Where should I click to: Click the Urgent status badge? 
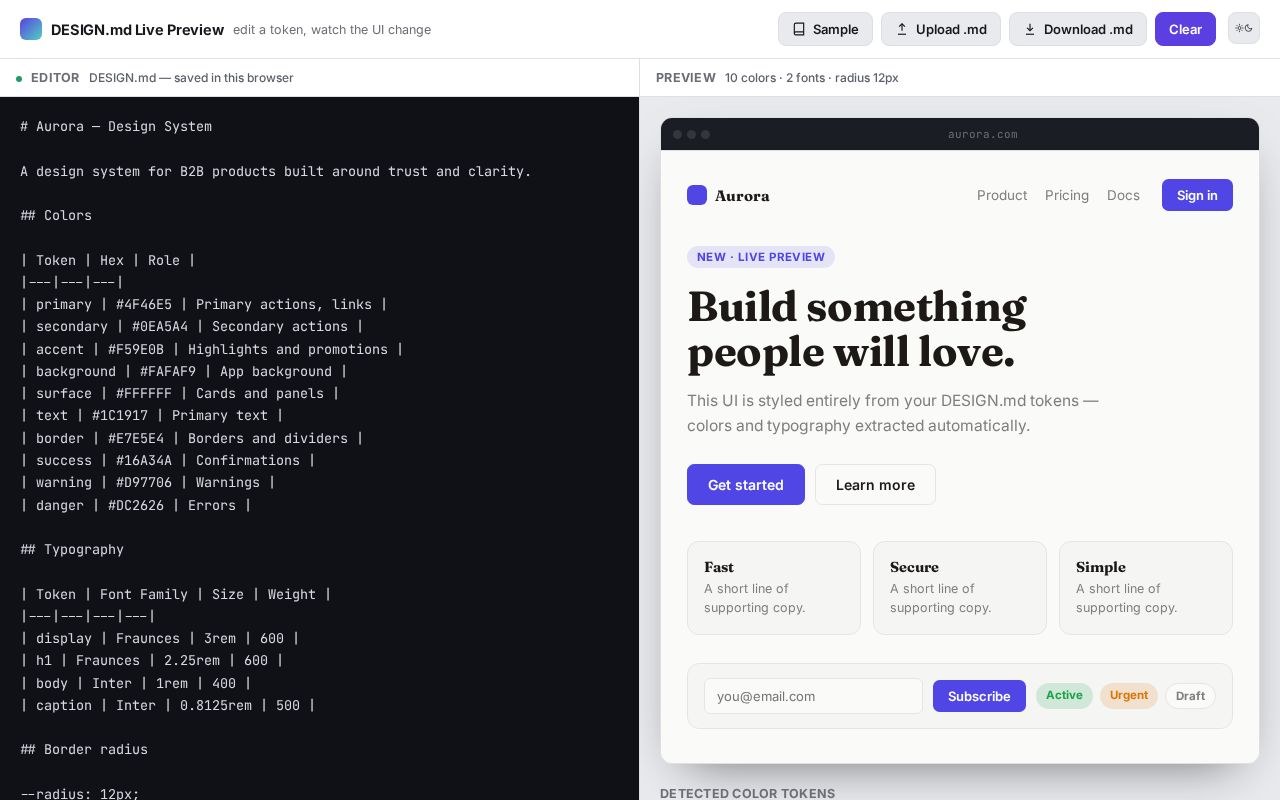pos(1129,695)
